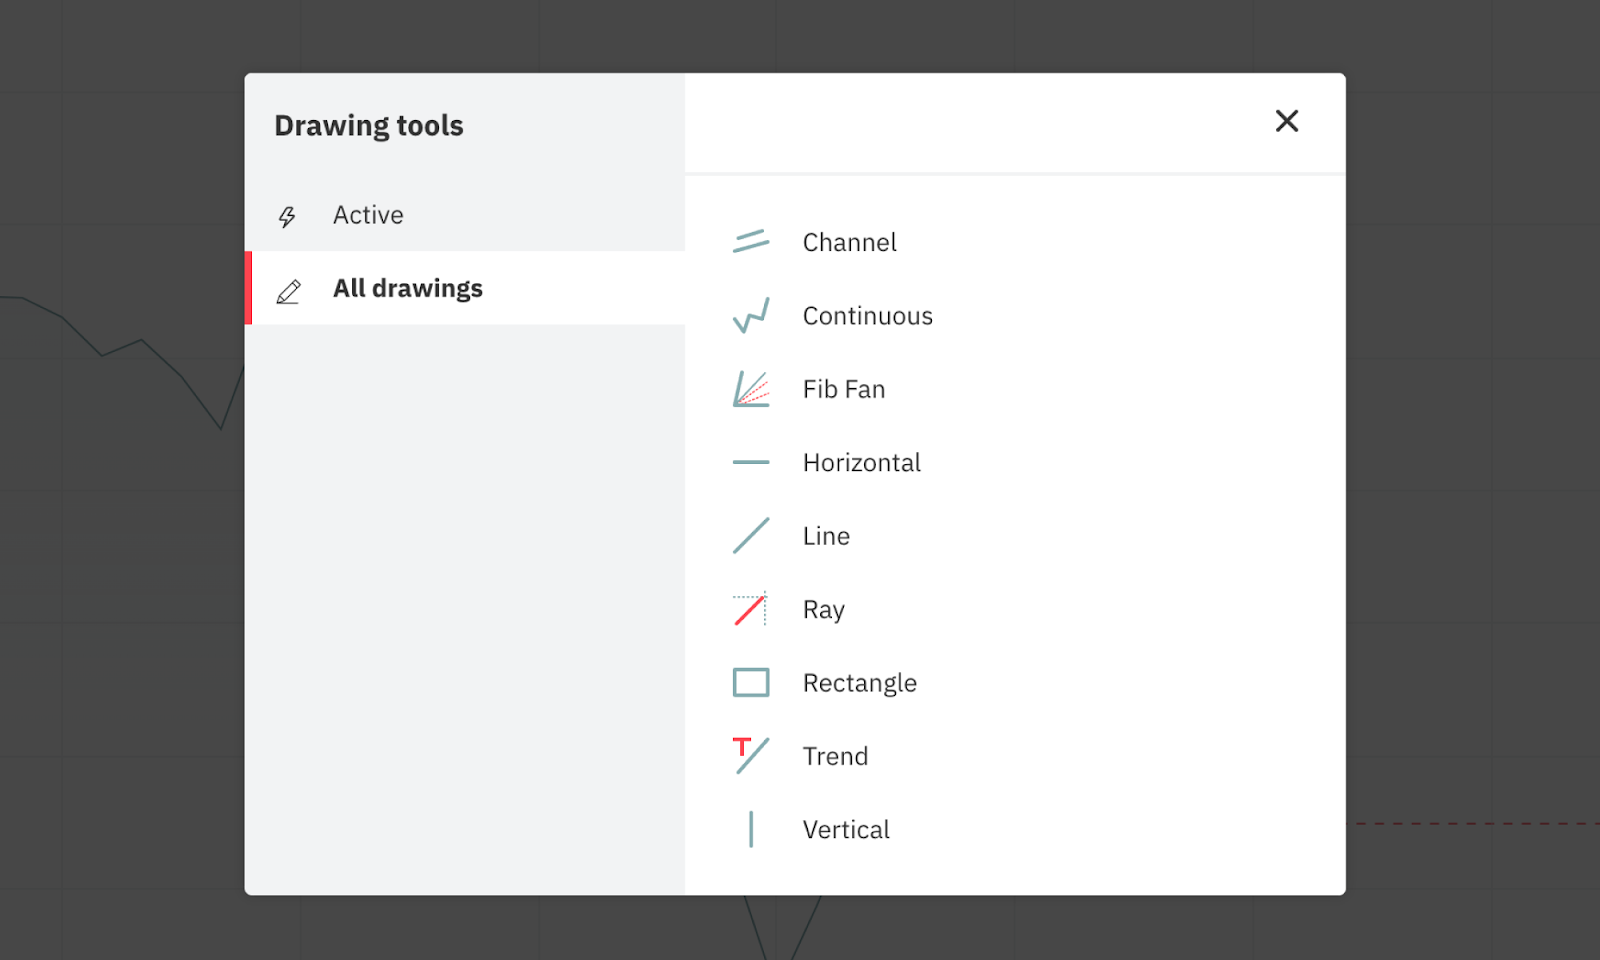Click the Drawing tools heading
The width and height of the screenshot is (1600, 960).
pos(369,125)
